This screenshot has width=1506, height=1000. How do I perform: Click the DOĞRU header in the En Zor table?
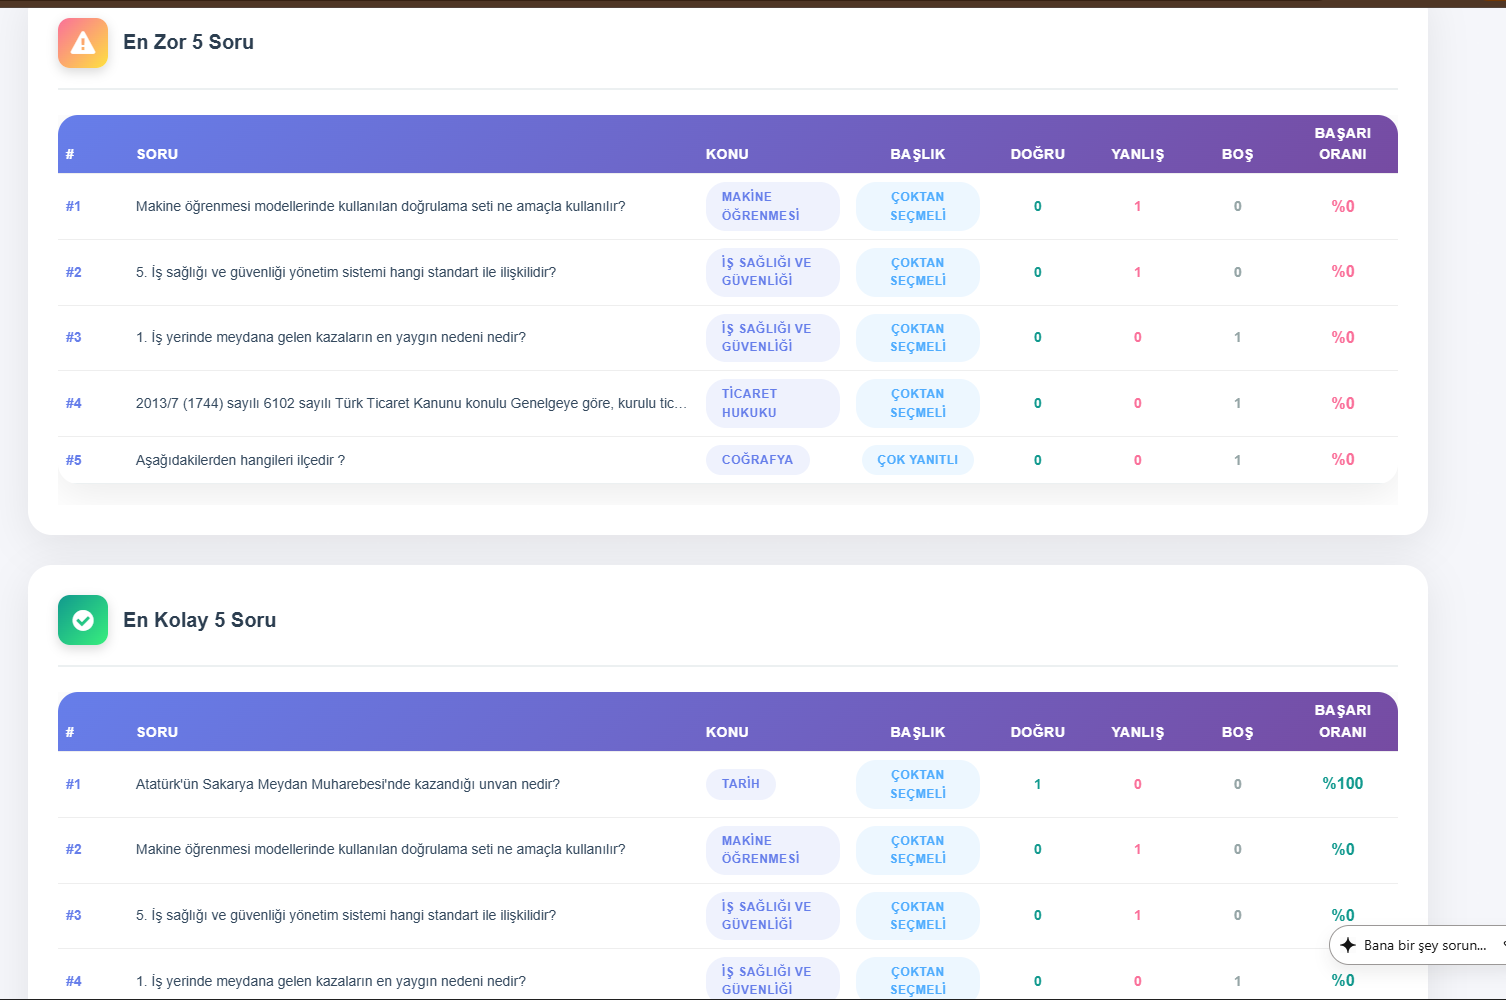(1037, 154)
